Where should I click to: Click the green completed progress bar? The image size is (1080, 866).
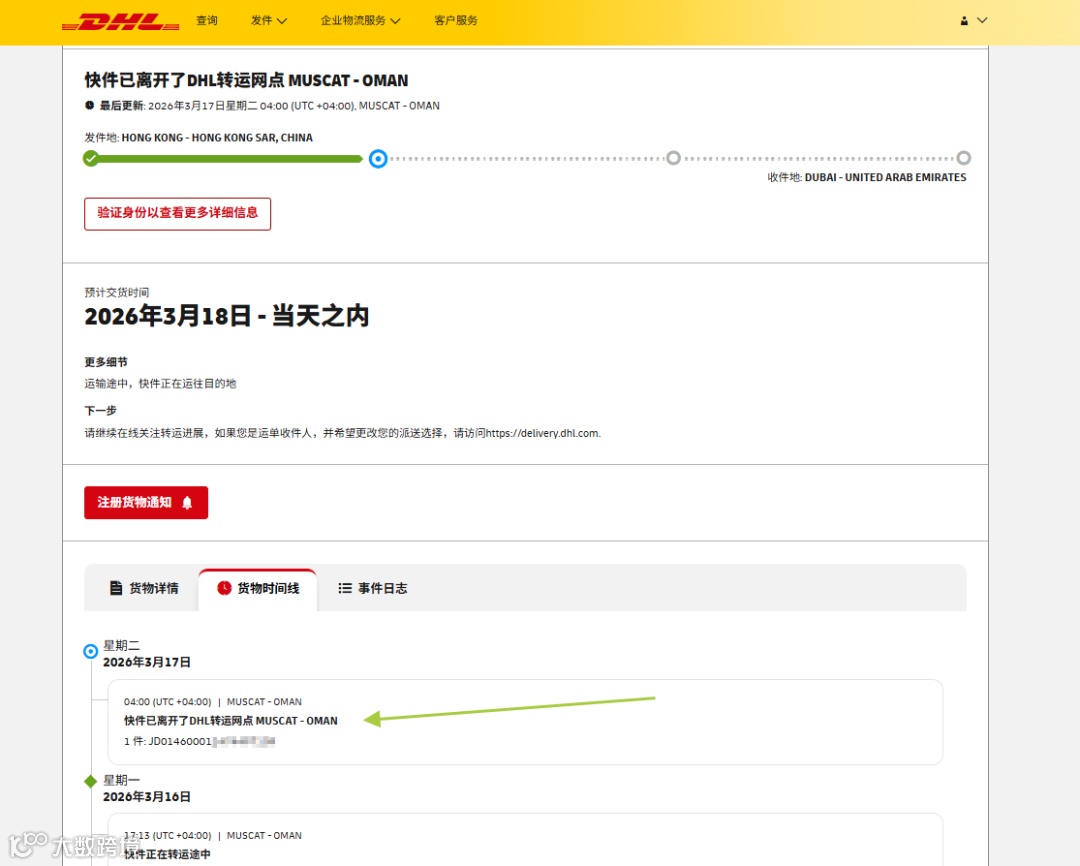230,159
